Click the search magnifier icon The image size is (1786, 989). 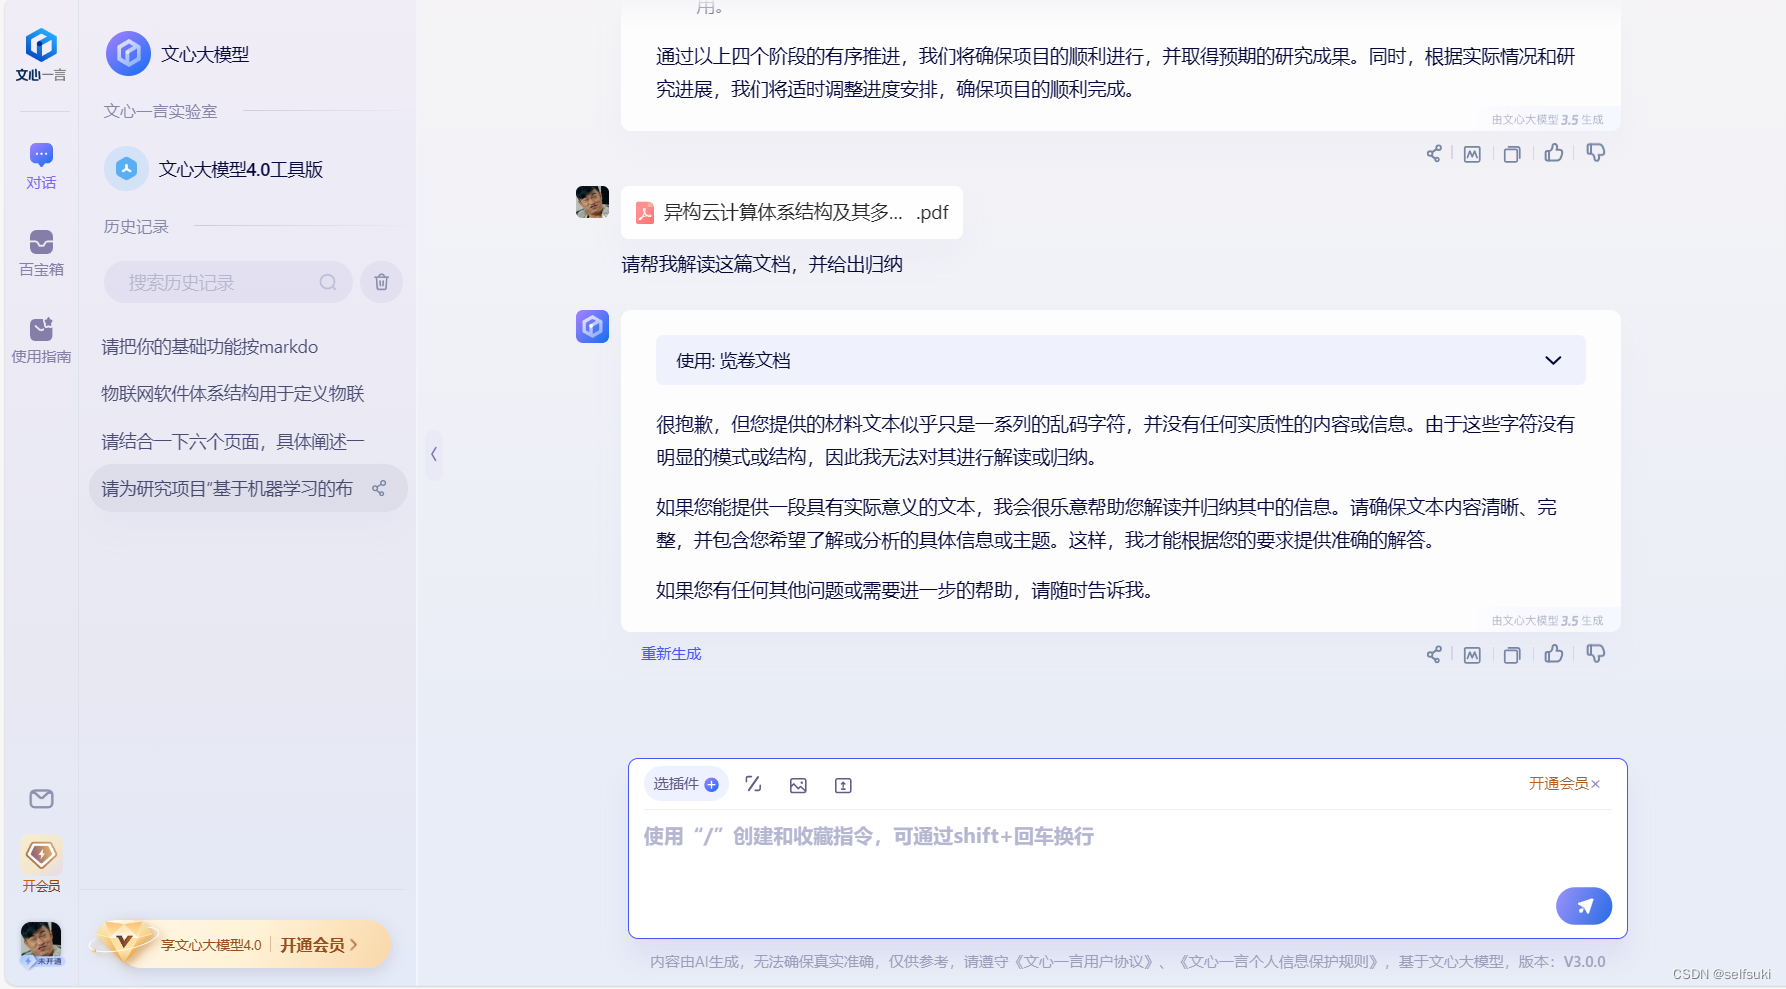(328, 283)
